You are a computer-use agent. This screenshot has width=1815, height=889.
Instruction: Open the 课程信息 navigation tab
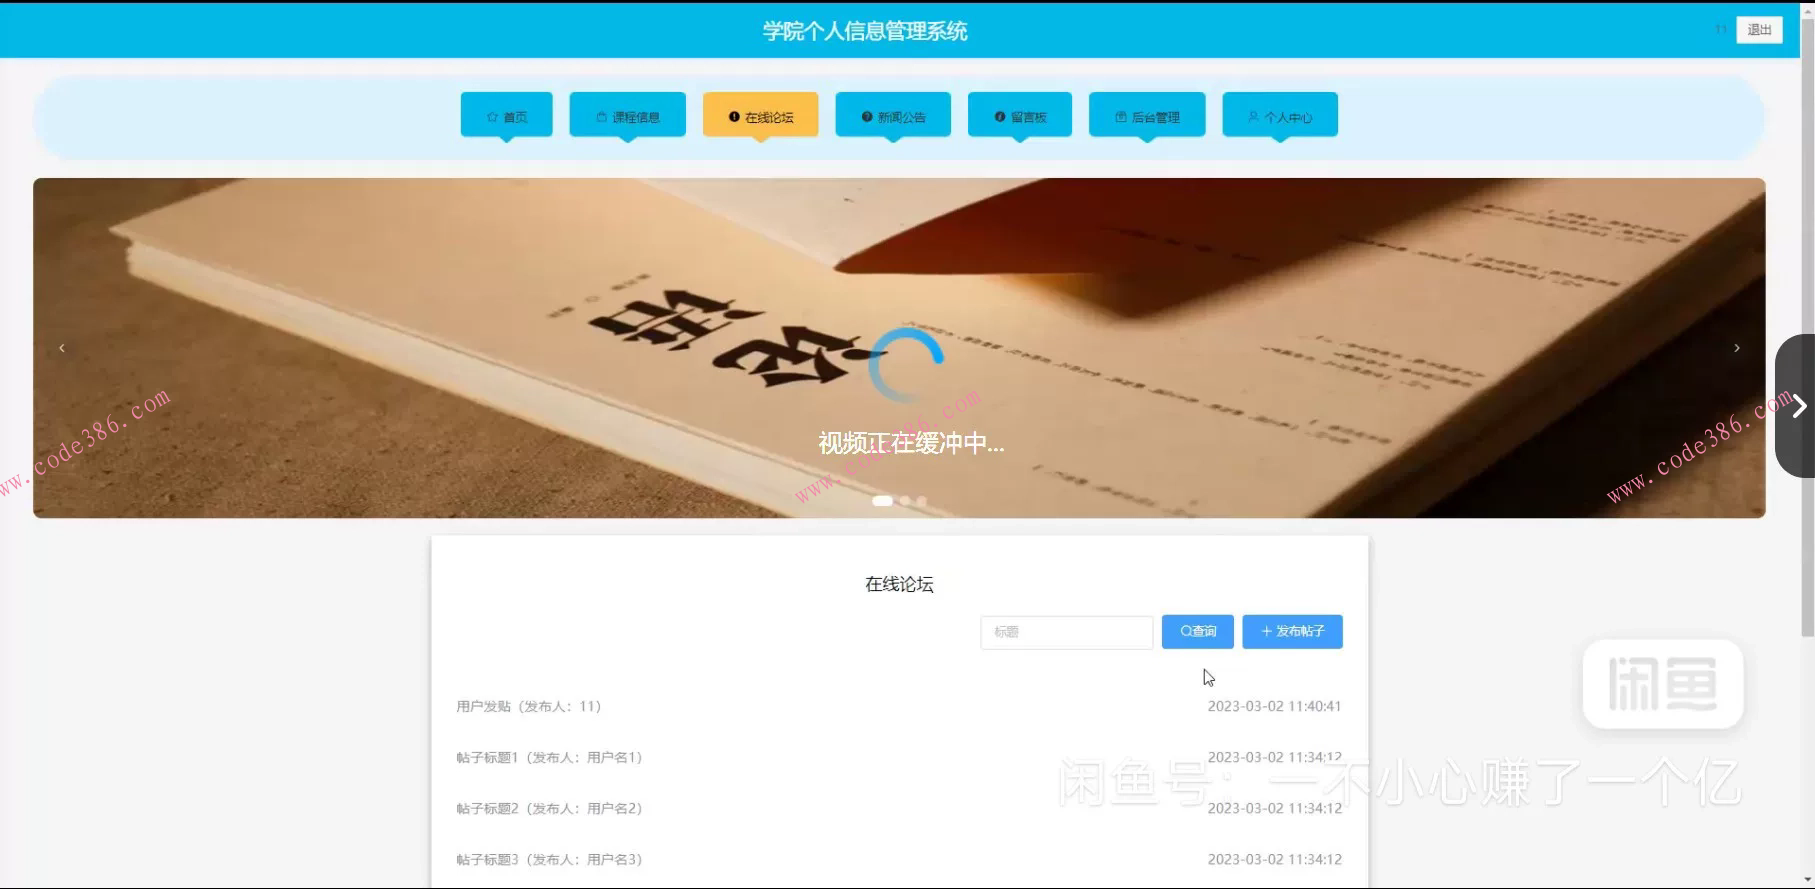tap(627, 115)
